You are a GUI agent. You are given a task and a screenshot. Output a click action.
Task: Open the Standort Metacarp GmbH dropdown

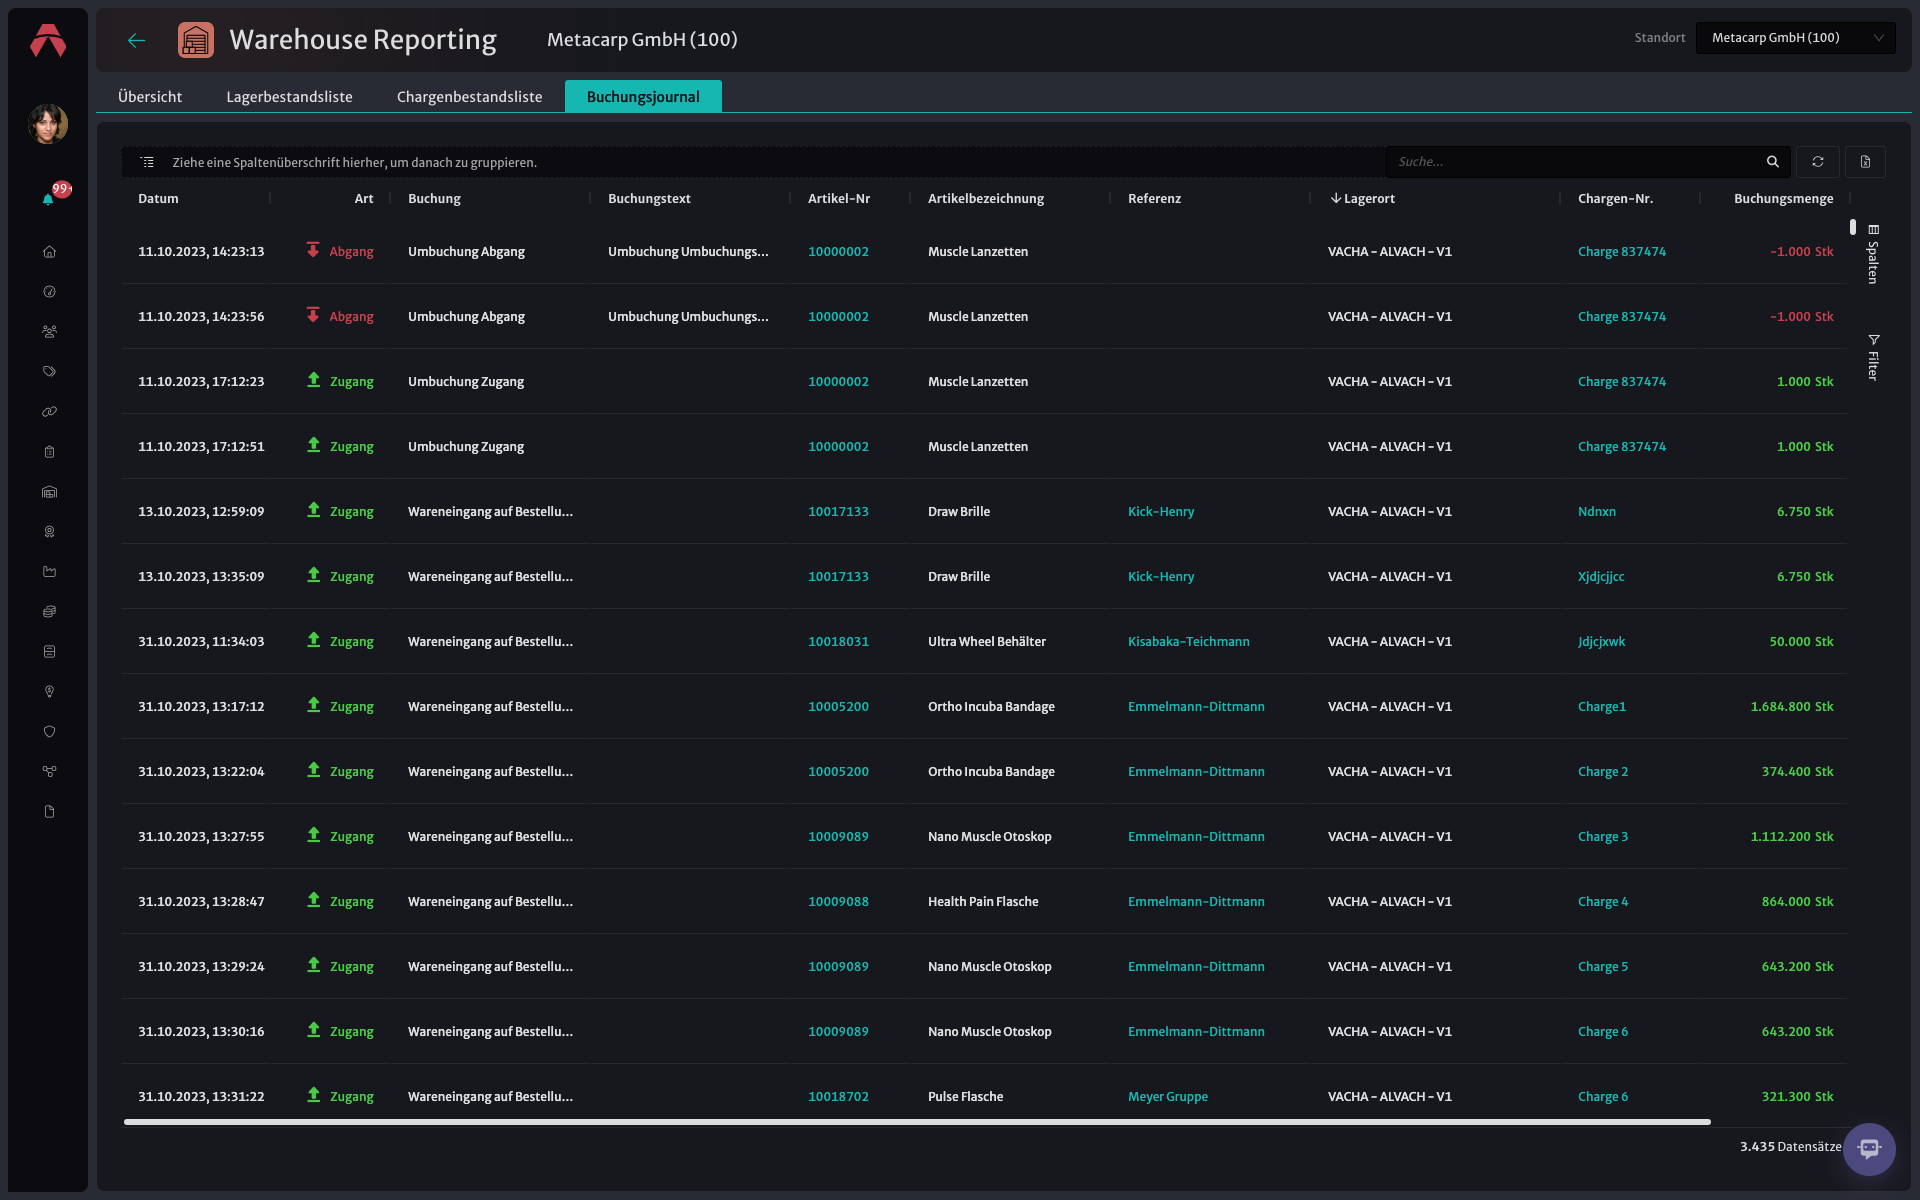point(1795,38)
